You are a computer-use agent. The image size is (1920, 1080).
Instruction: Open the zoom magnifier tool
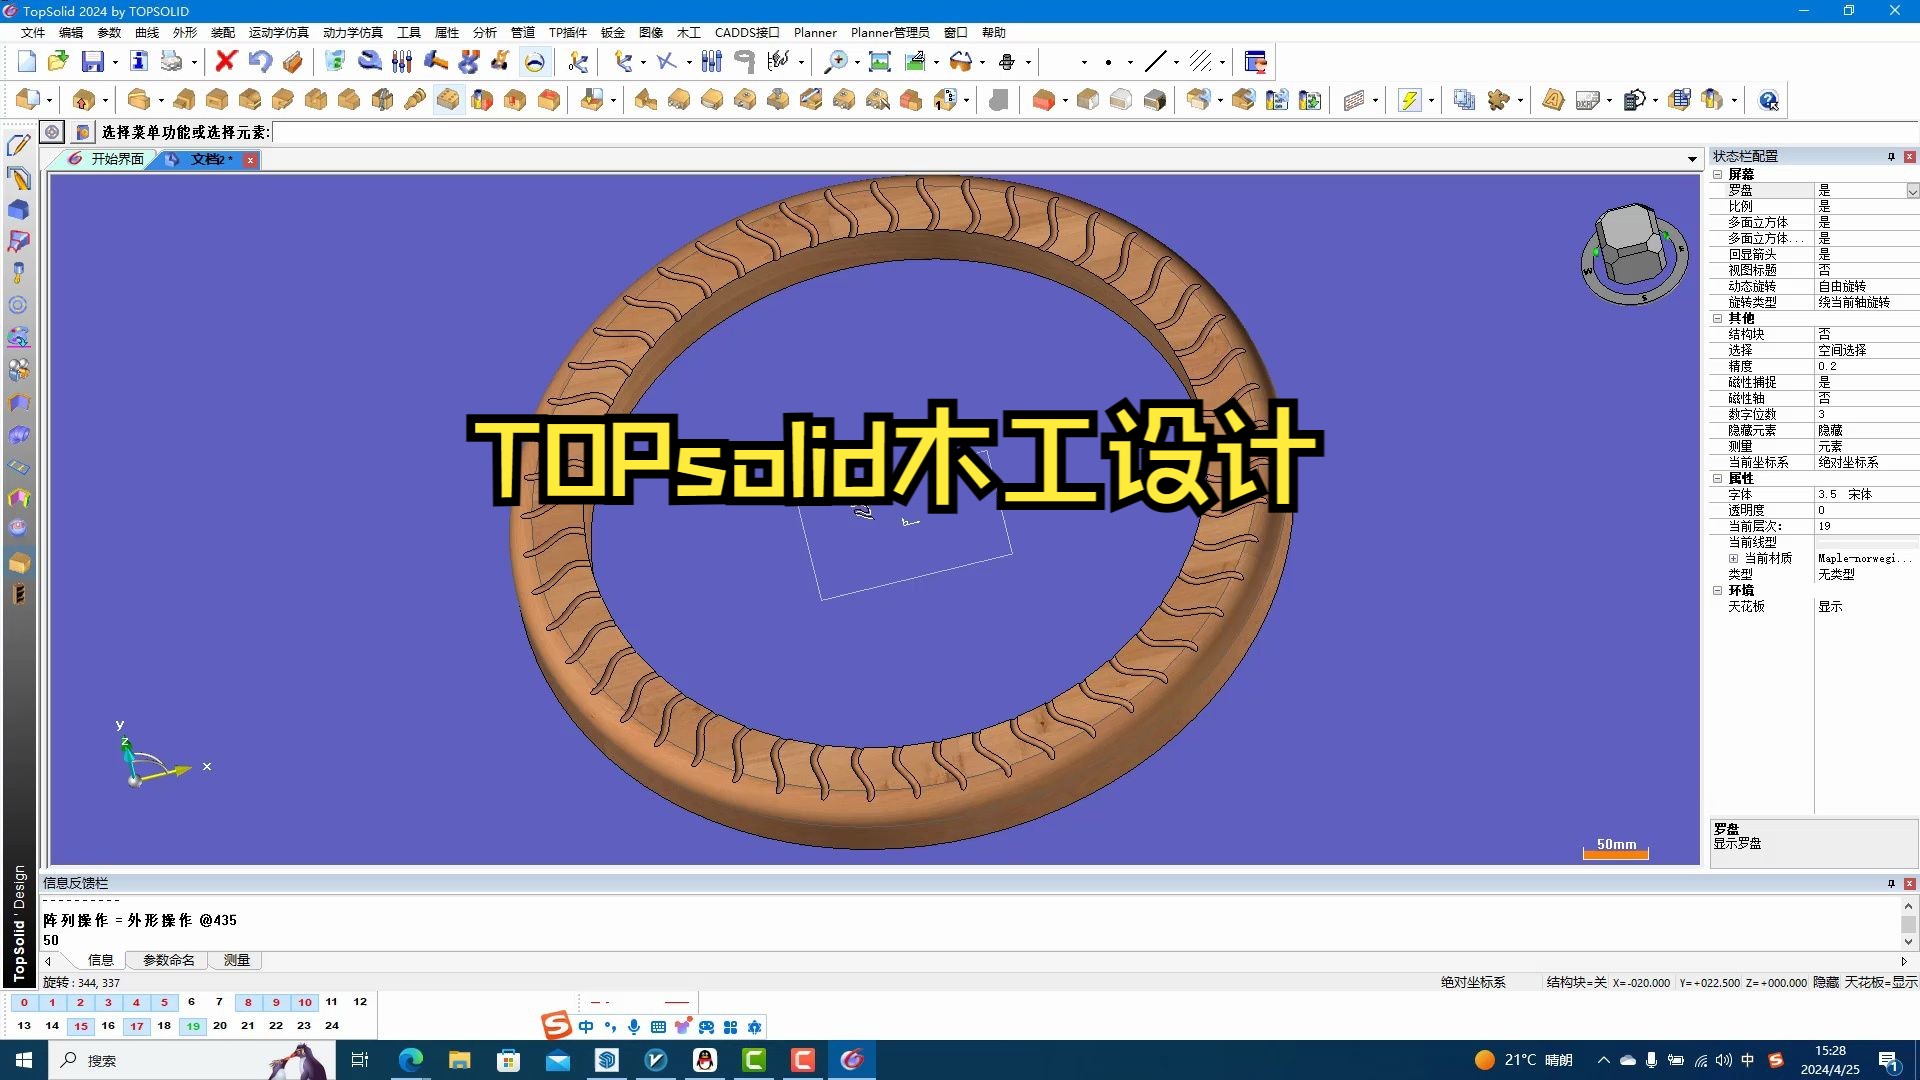[x=834, y=62]
